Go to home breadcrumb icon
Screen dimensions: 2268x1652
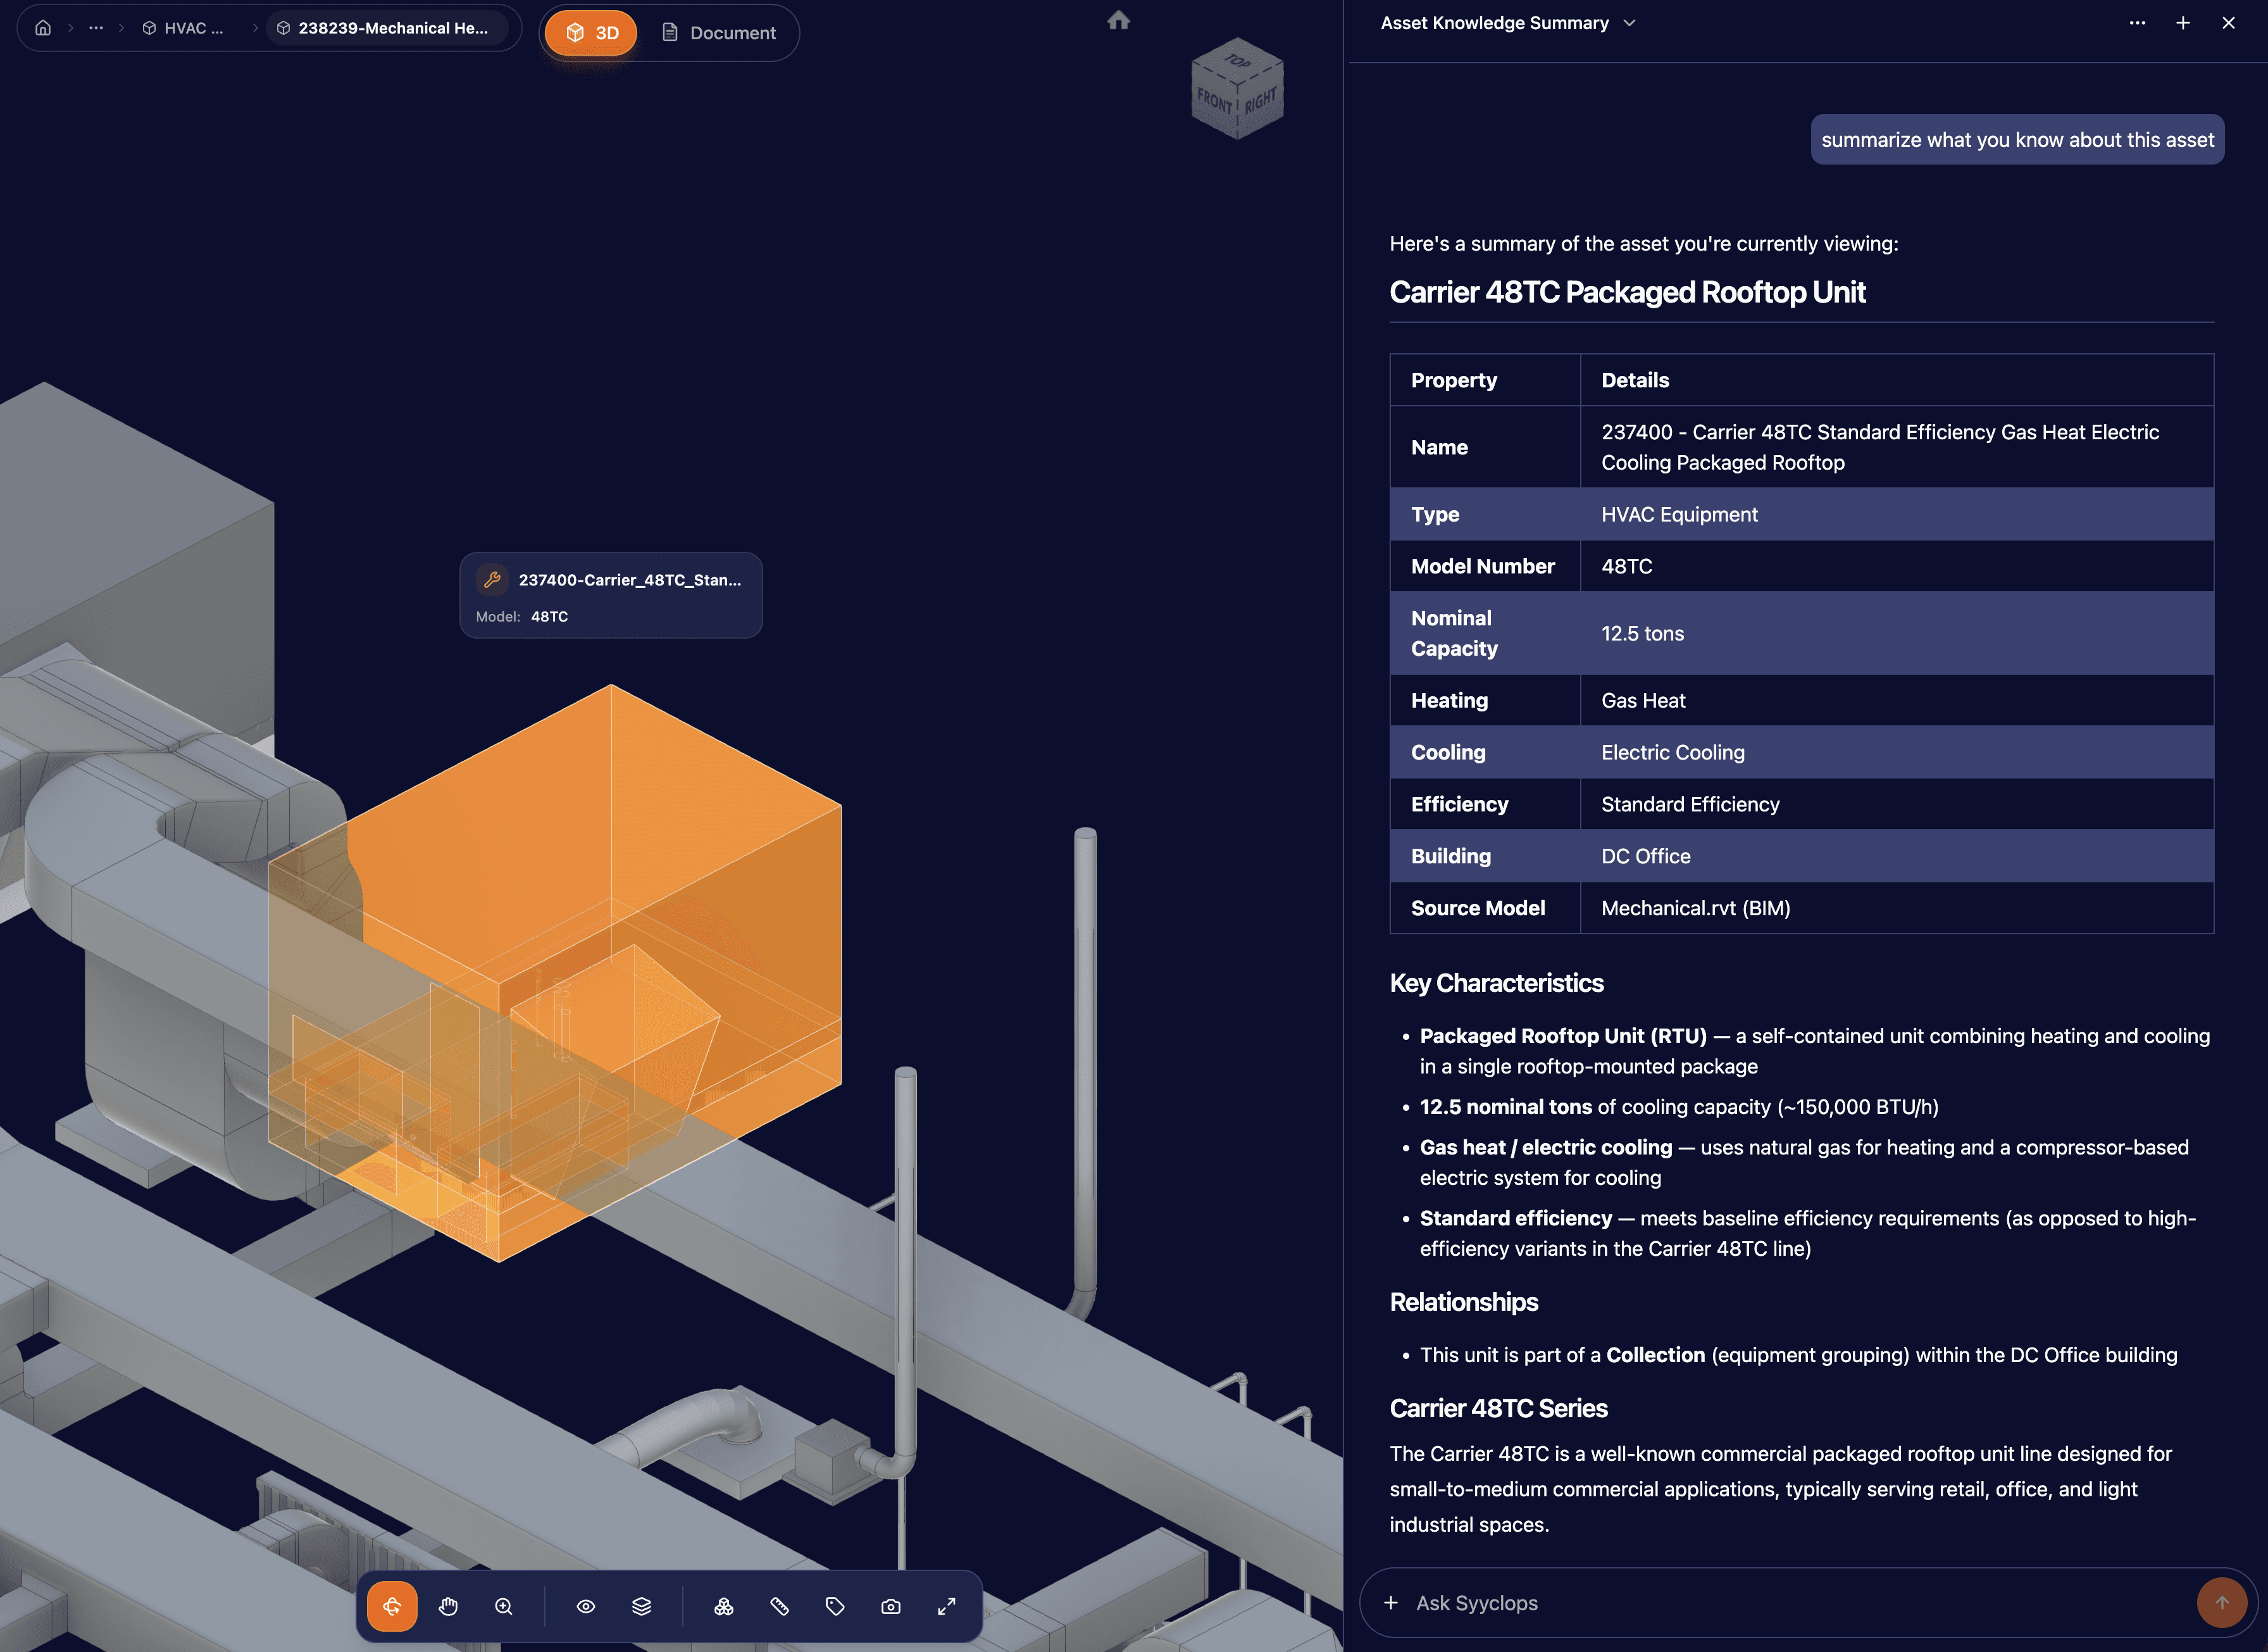[x=43, y=28]
